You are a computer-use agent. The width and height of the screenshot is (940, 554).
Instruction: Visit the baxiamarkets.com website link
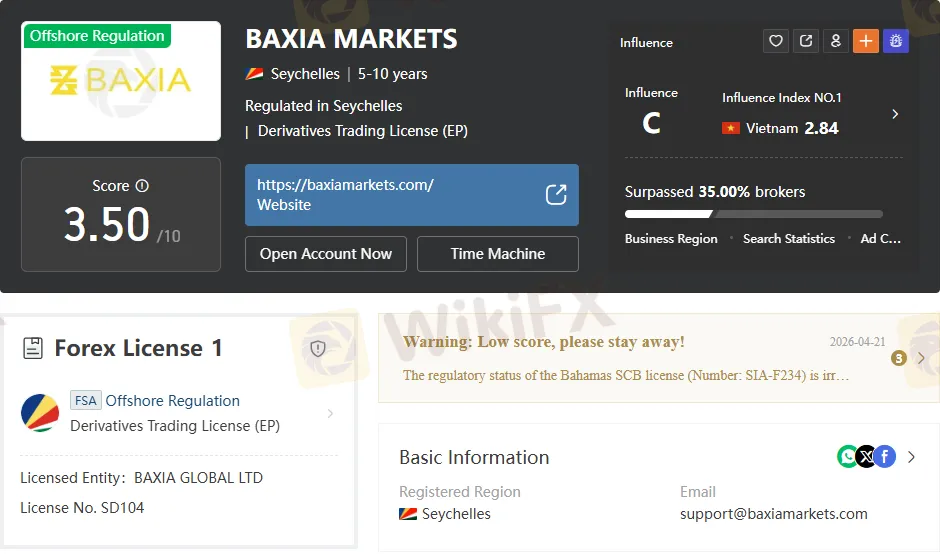[x=411, y=195]
